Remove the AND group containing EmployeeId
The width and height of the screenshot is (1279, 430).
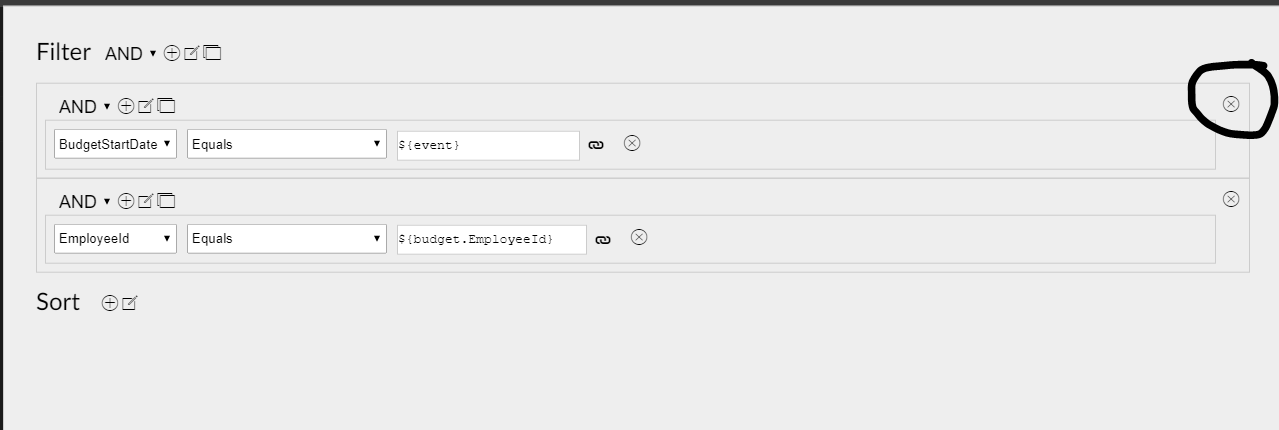pos(1231,199)
